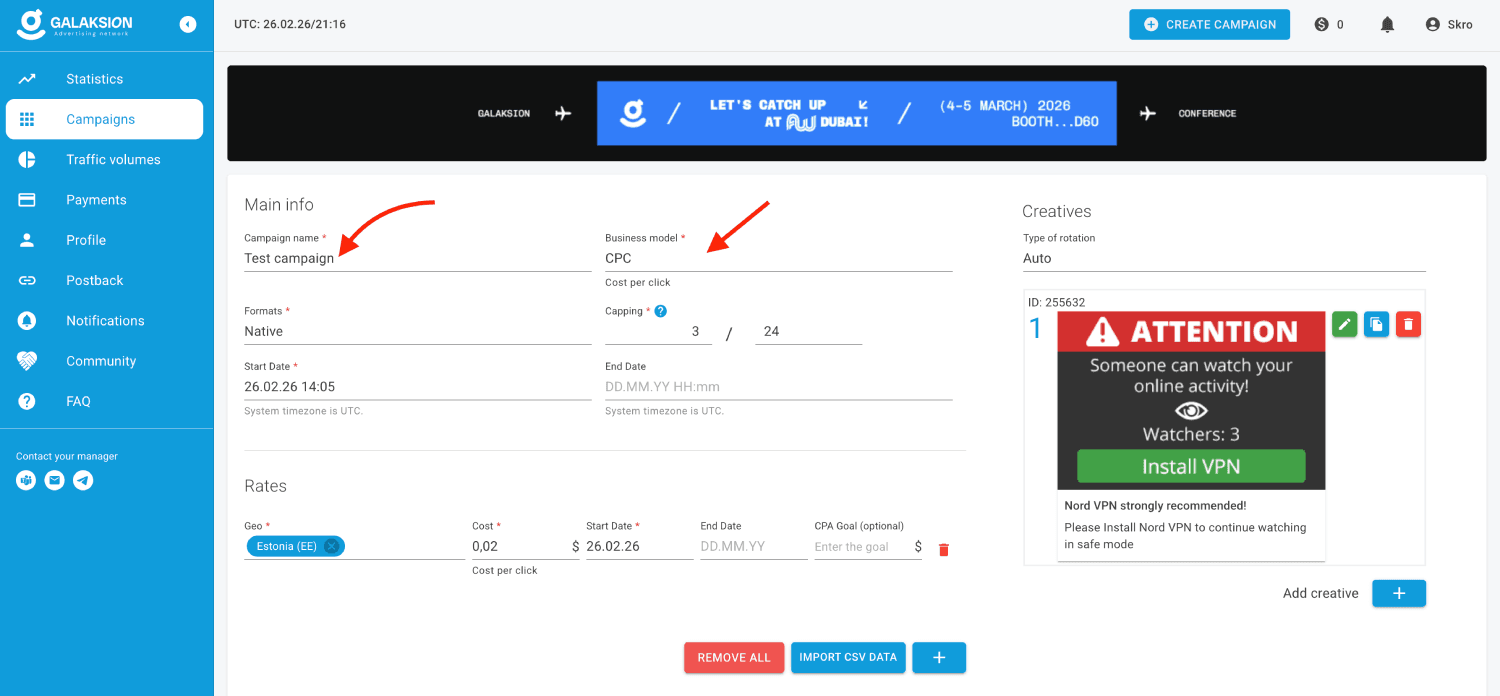Duplicate creative 255632 with copy icon
This screenshot has width=1500, height=696.
point(1377,324)
